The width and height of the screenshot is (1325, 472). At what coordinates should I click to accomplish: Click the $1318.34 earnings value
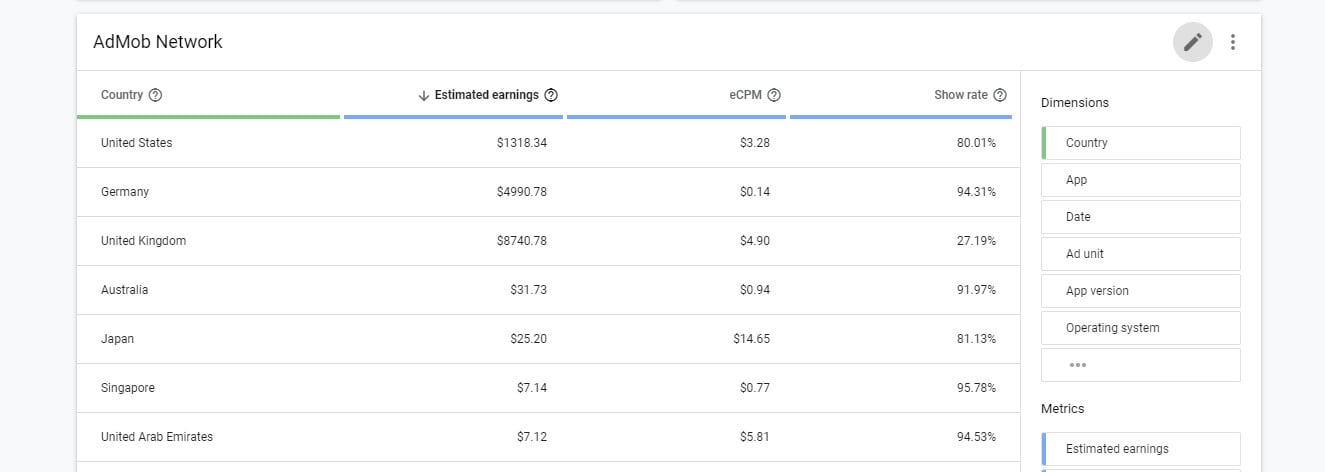coord(522,143)
